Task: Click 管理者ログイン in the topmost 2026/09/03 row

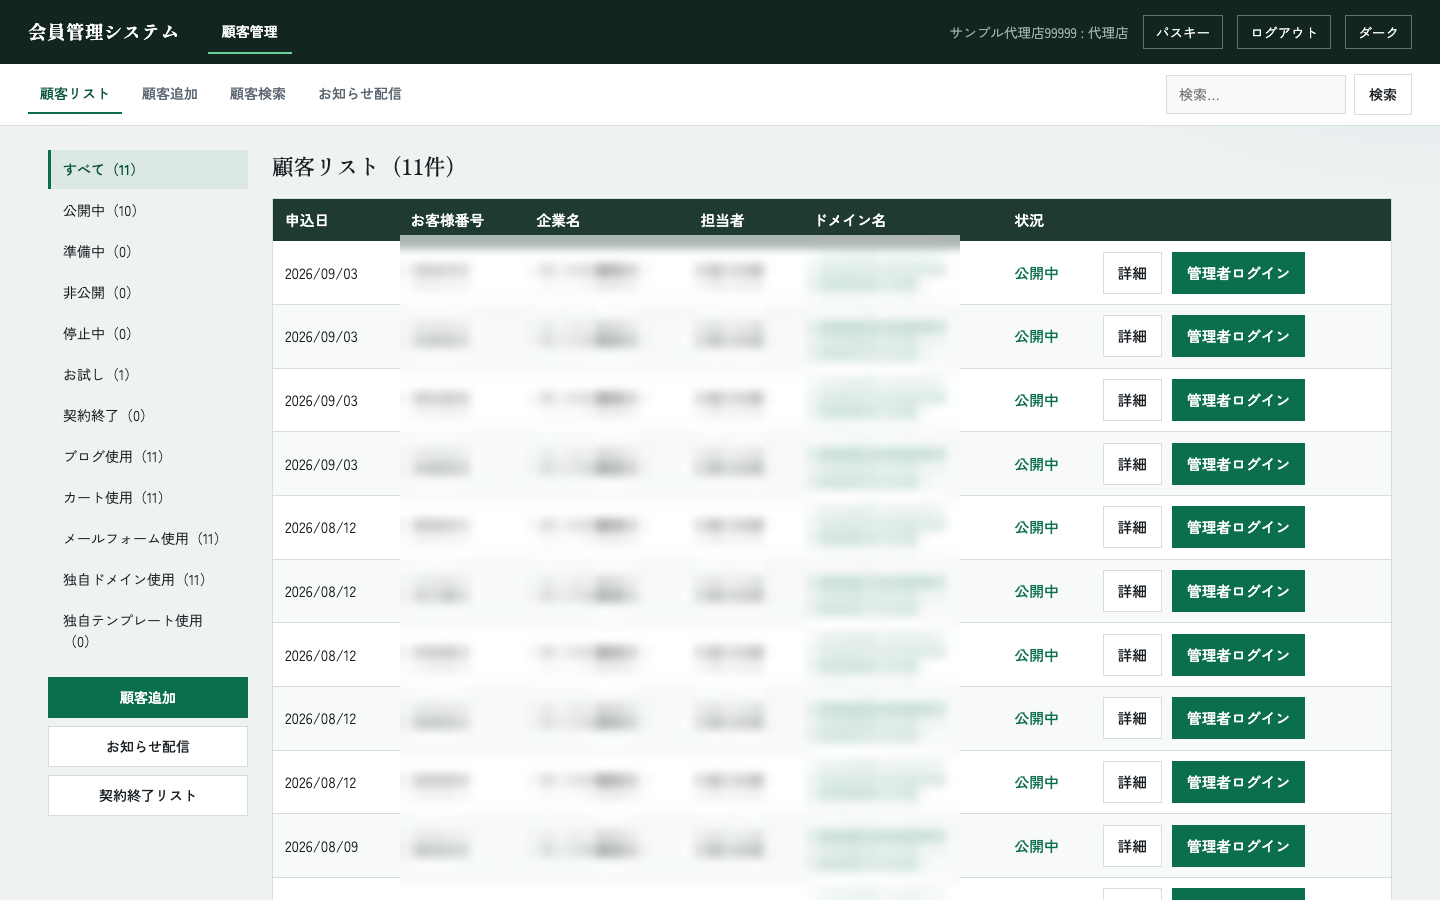Action: coord(1238,273)
